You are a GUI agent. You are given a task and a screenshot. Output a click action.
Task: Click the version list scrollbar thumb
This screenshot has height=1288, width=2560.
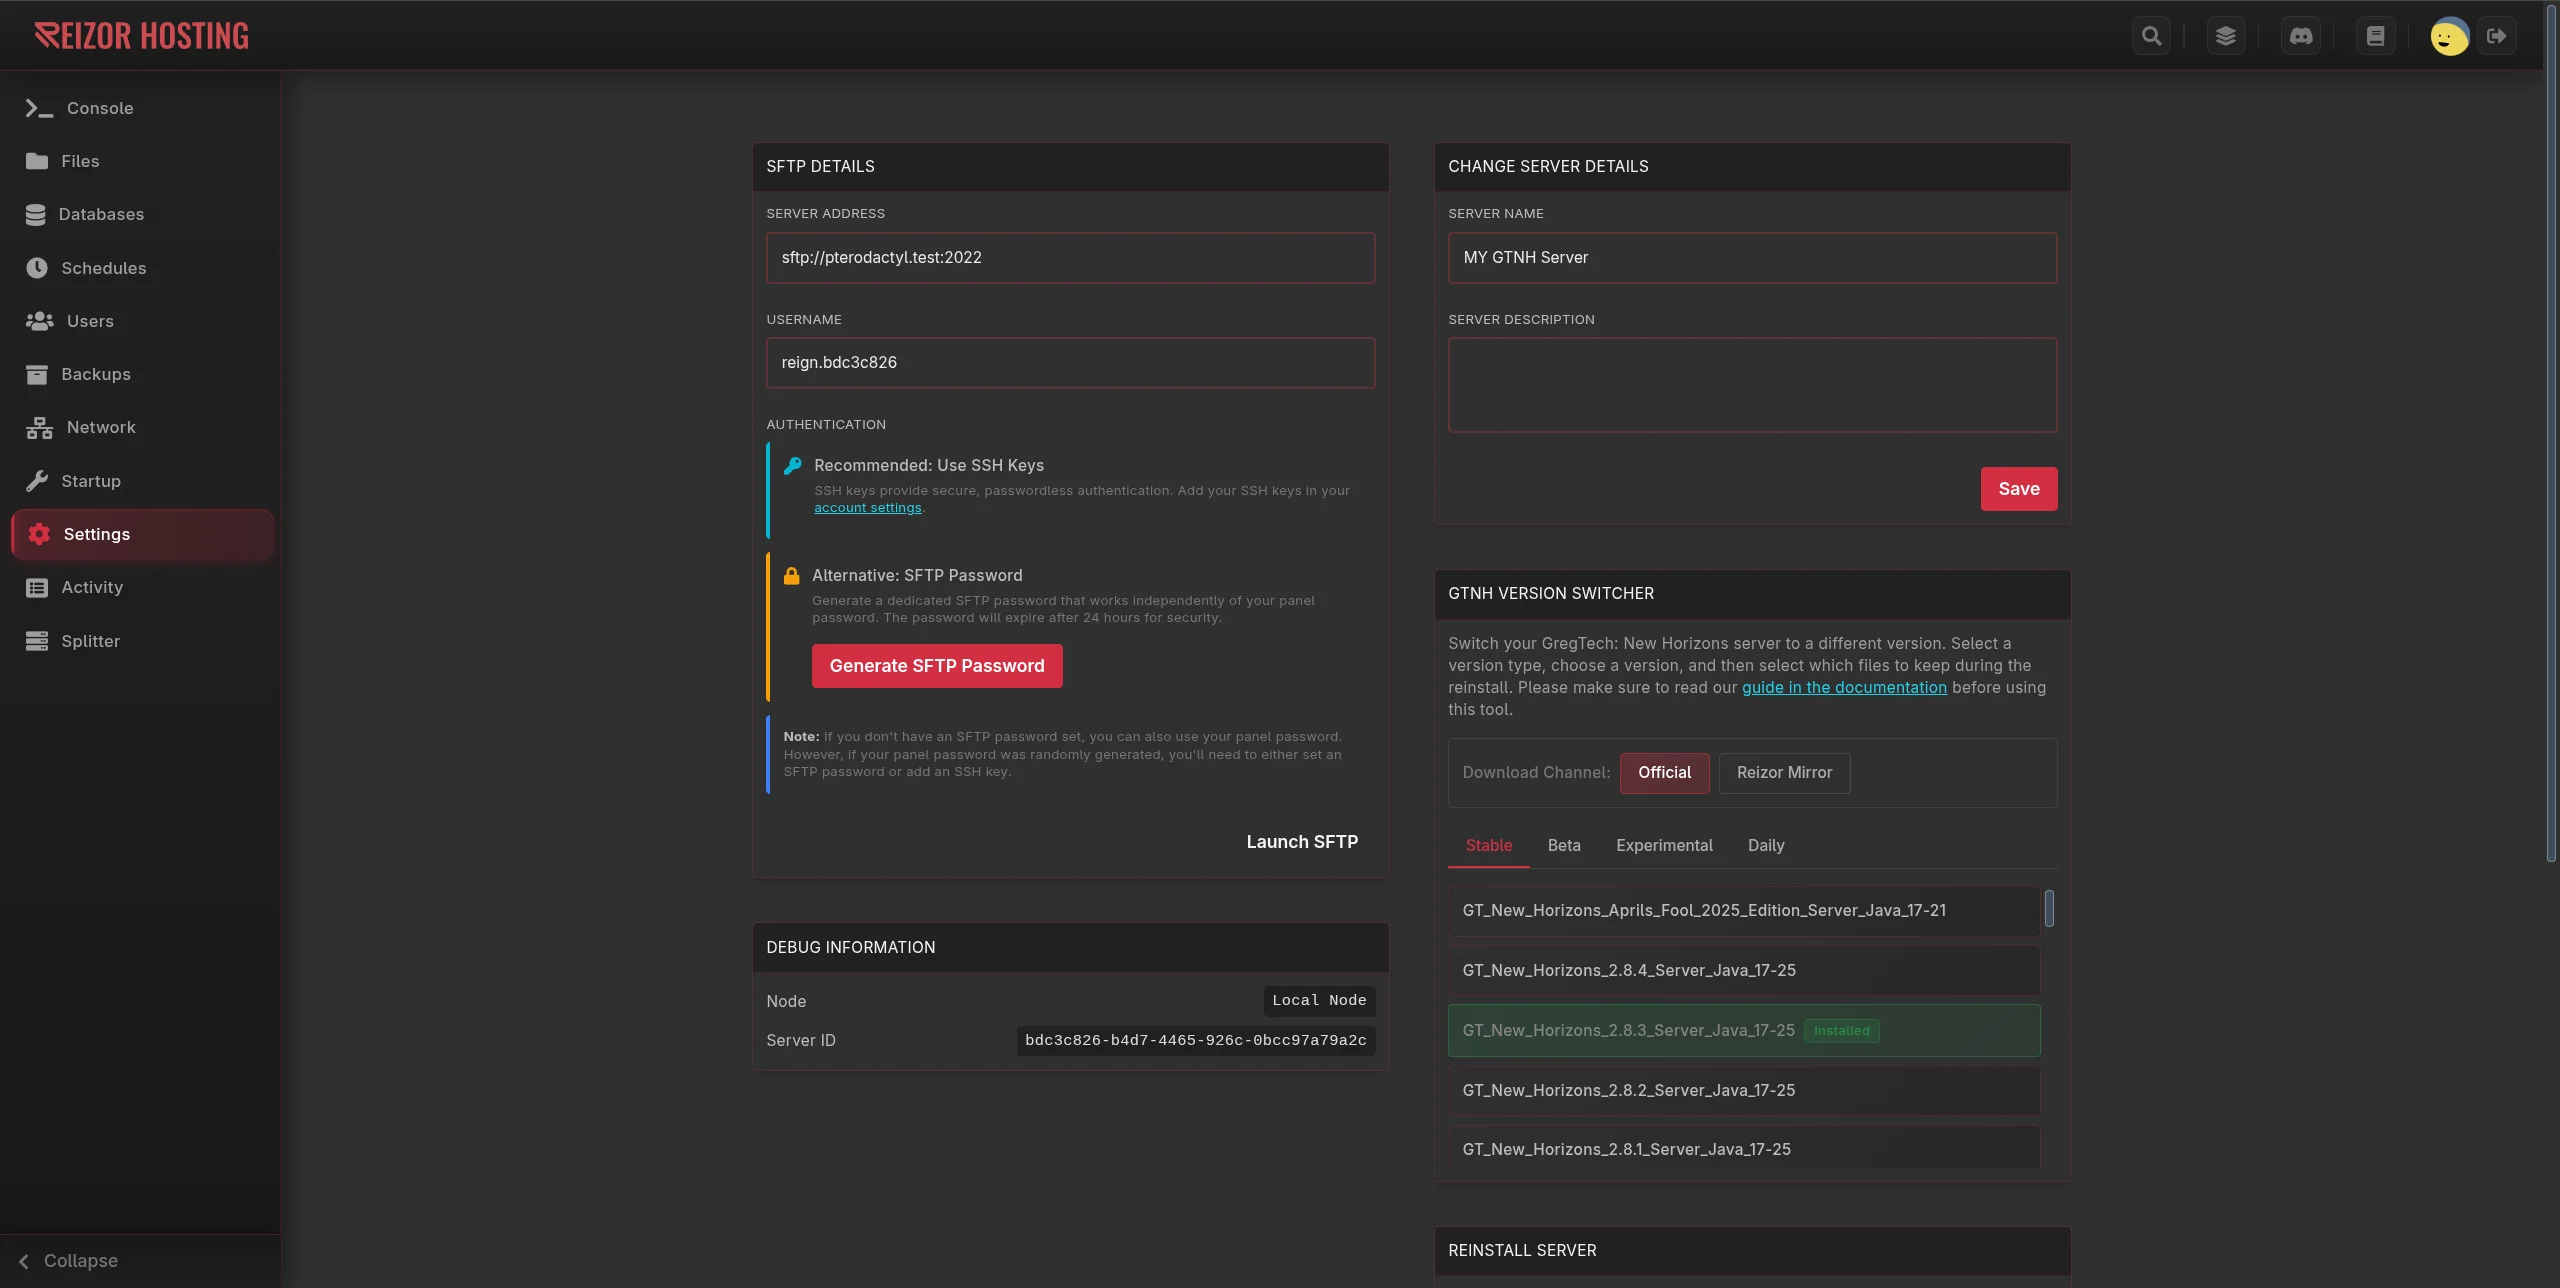pos(2049,909)
